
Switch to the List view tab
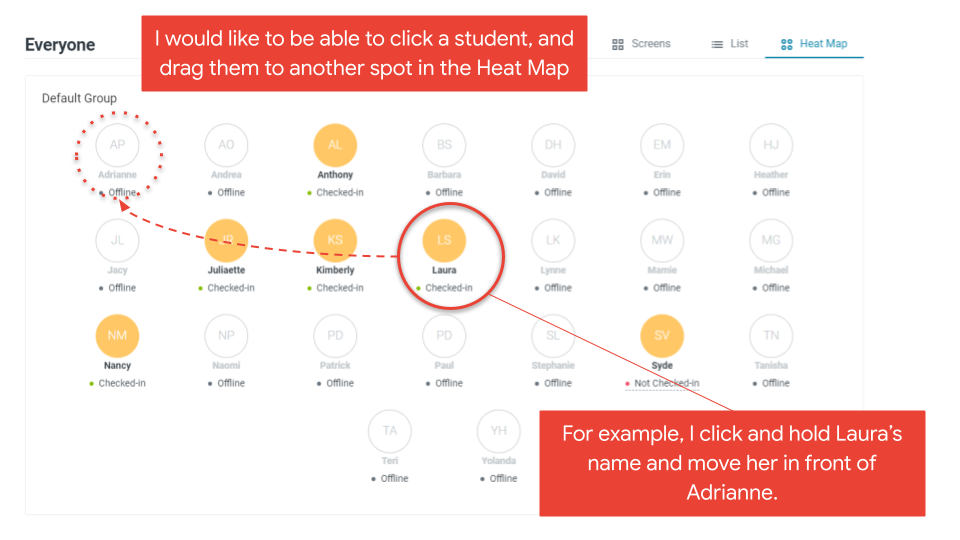(729, 44)
